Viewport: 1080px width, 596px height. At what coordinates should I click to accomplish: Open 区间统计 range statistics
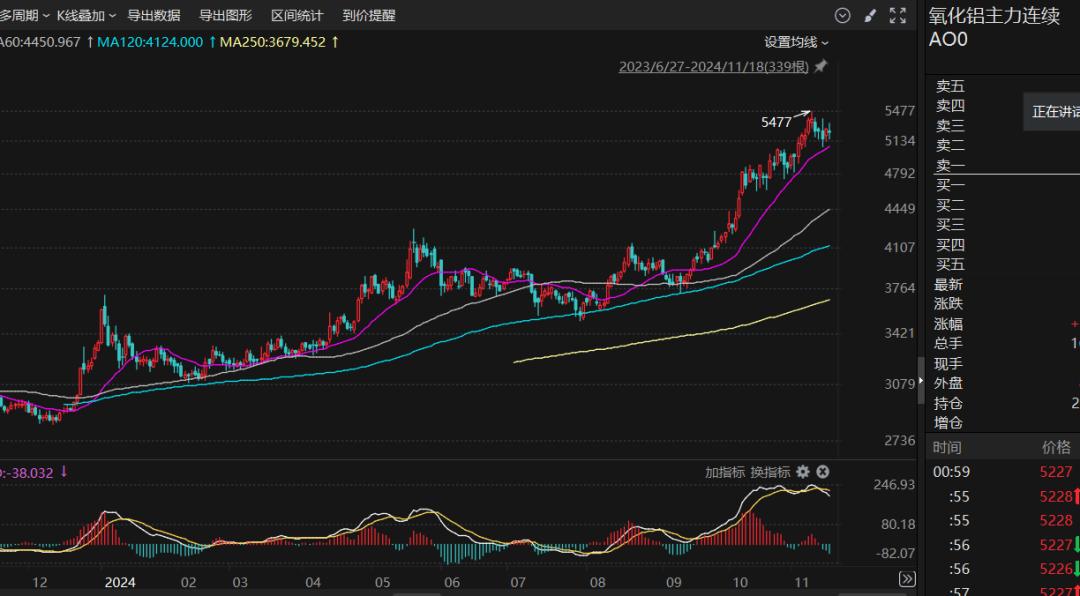[x=297, y=15]
